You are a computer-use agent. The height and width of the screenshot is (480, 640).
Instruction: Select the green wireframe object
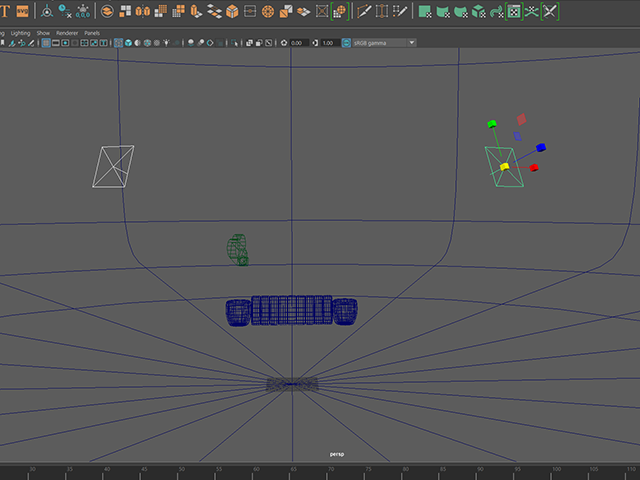coord(238,250)
